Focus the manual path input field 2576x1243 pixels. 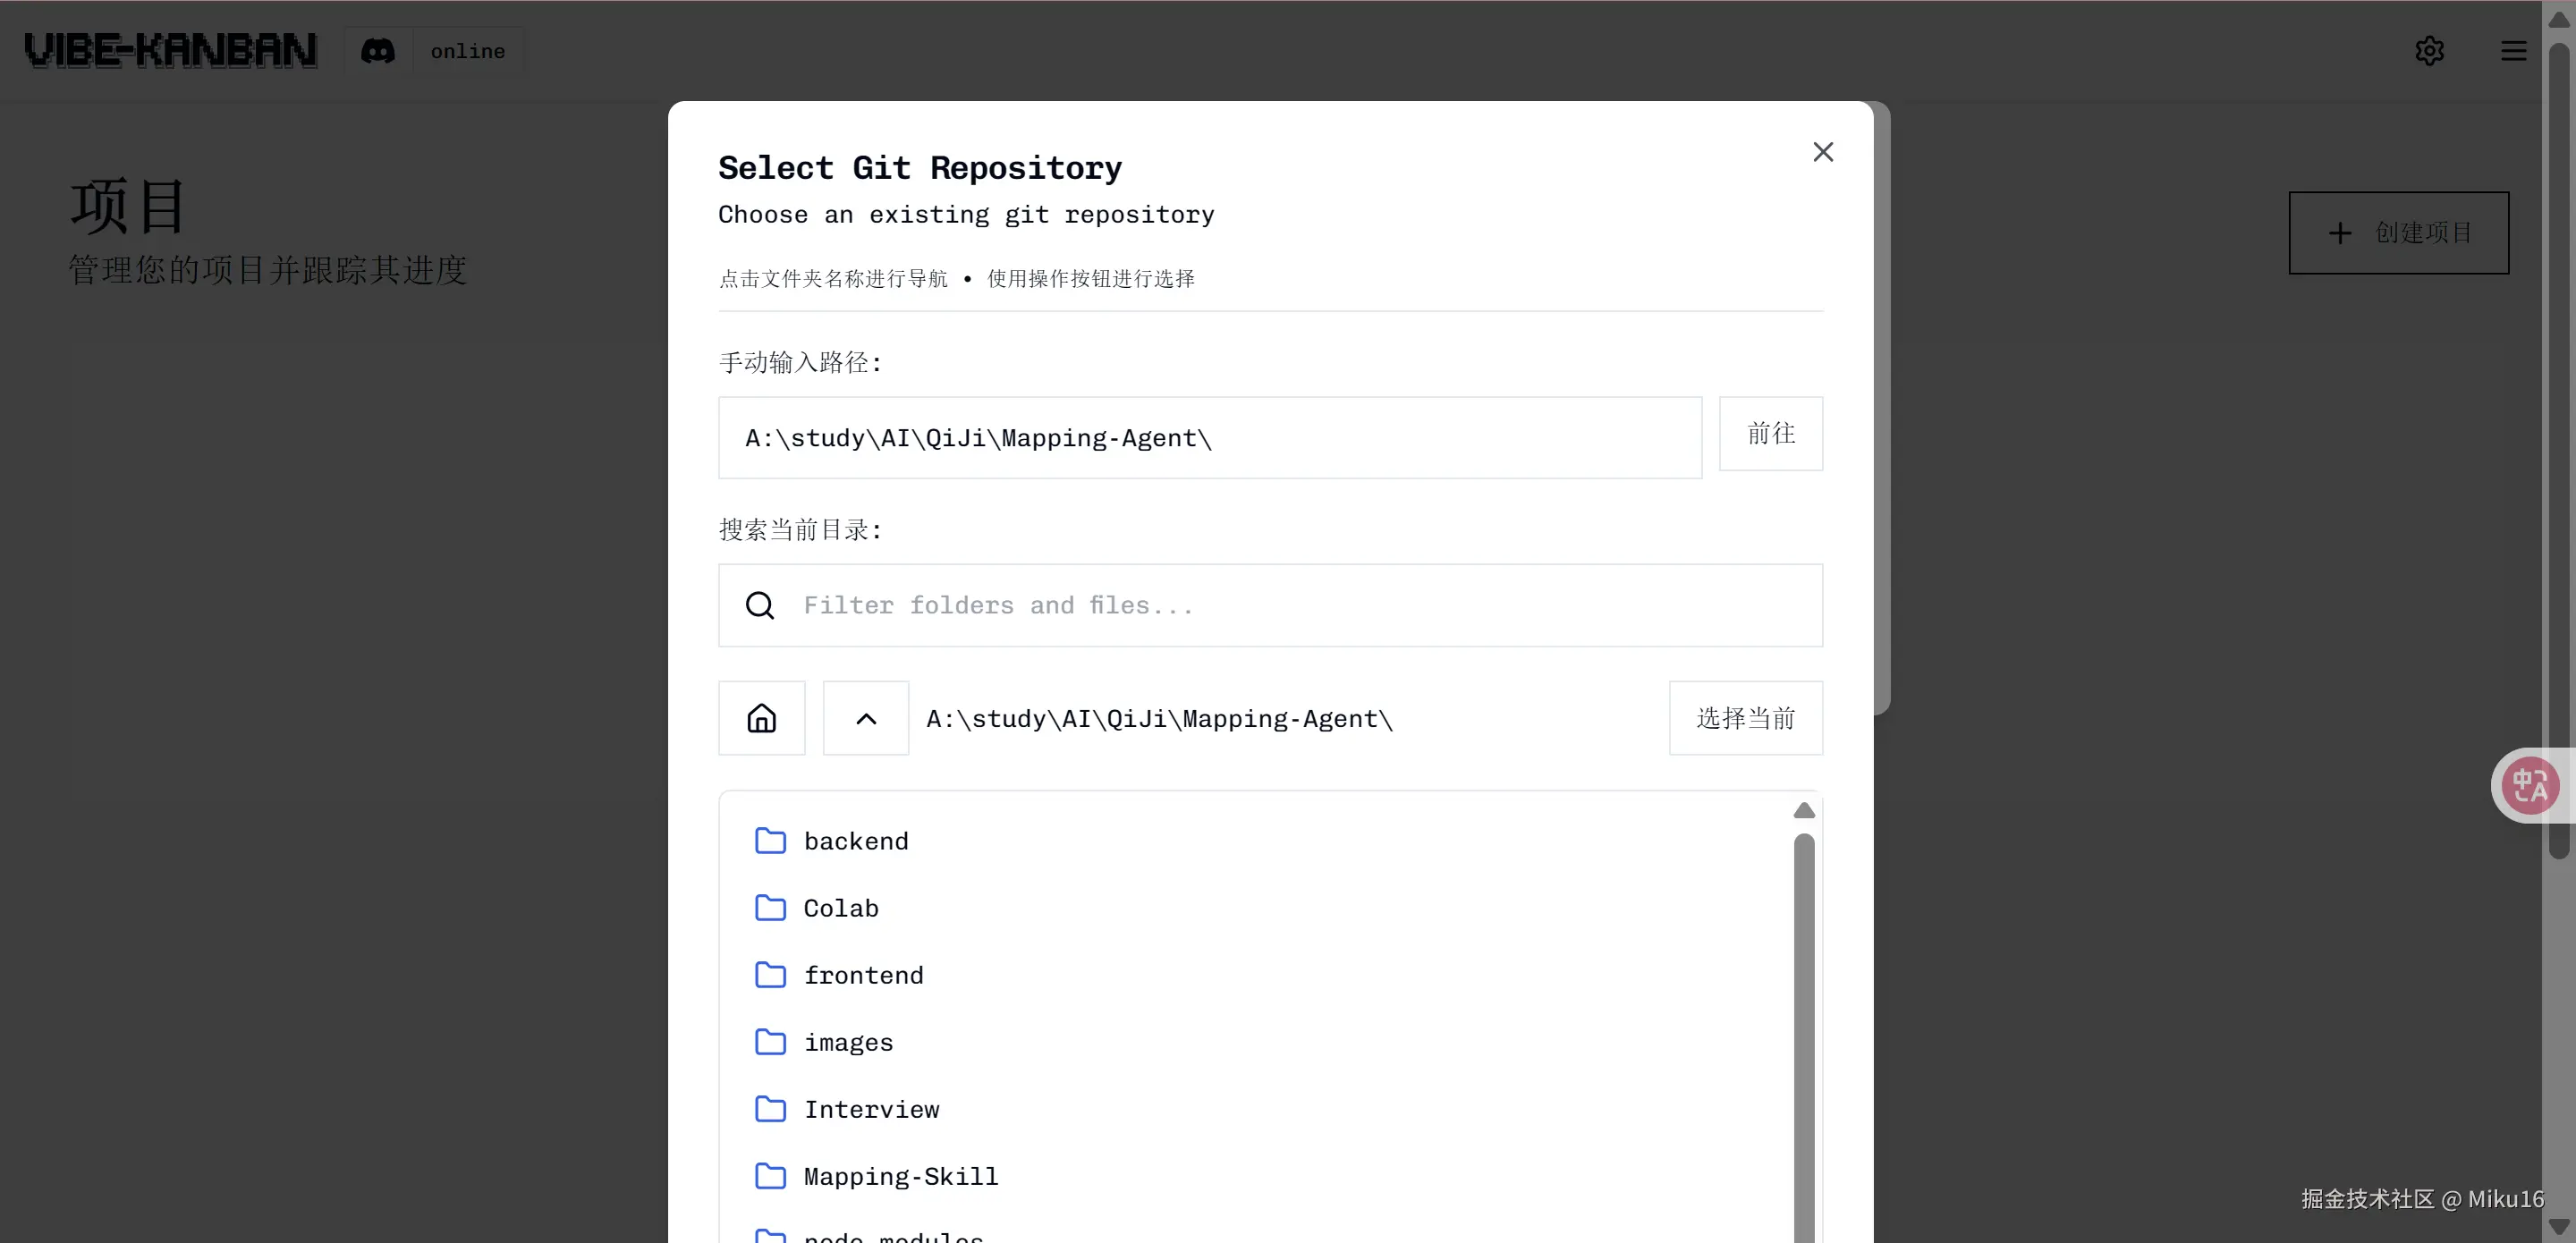click(x=1209, y=438)
